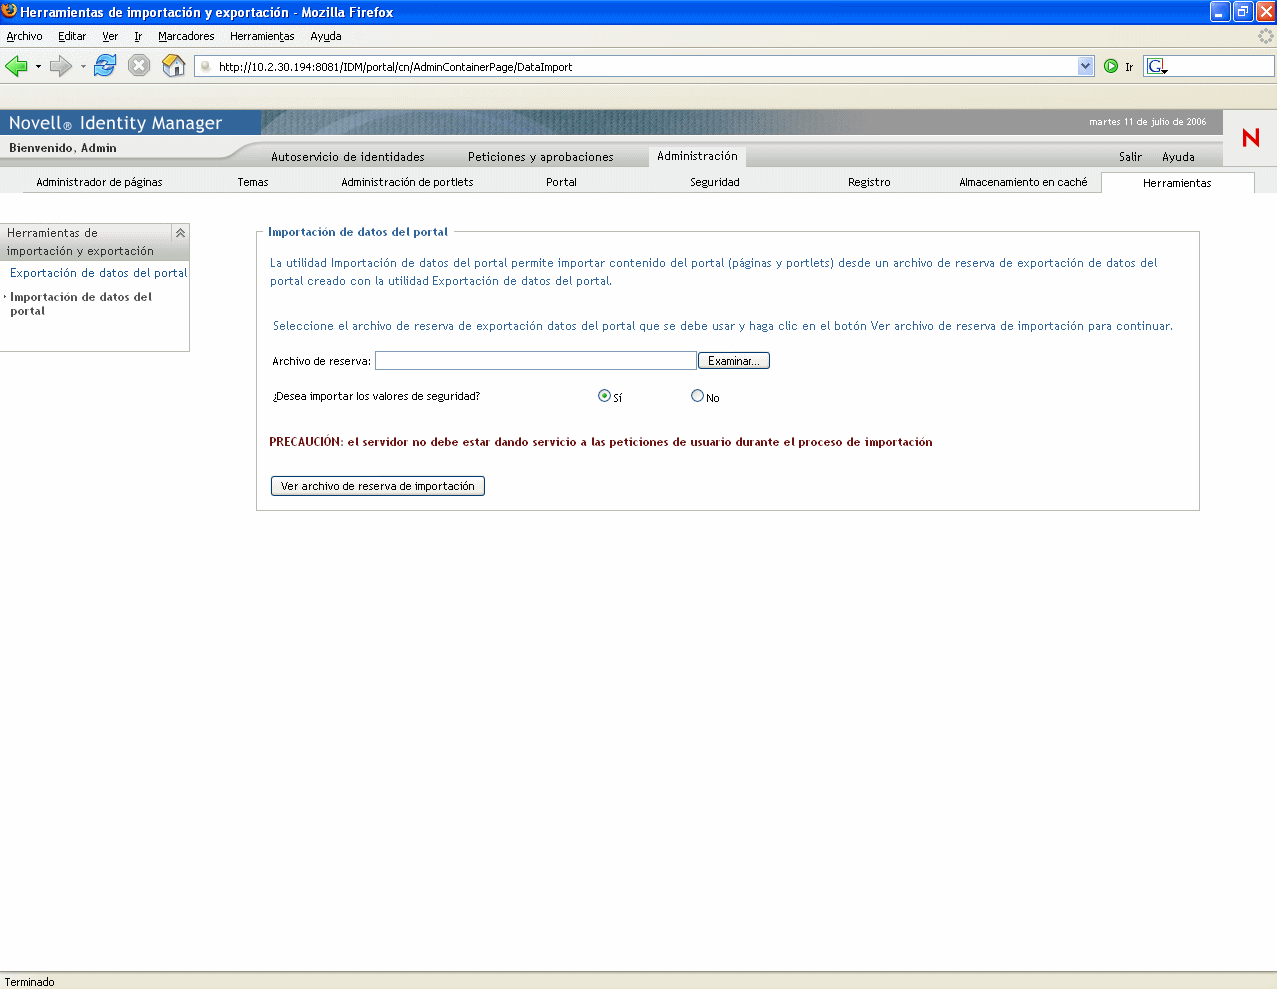Click the Google search engine icon
This screenshot has width=1277, height=989.
[1157, 67]
